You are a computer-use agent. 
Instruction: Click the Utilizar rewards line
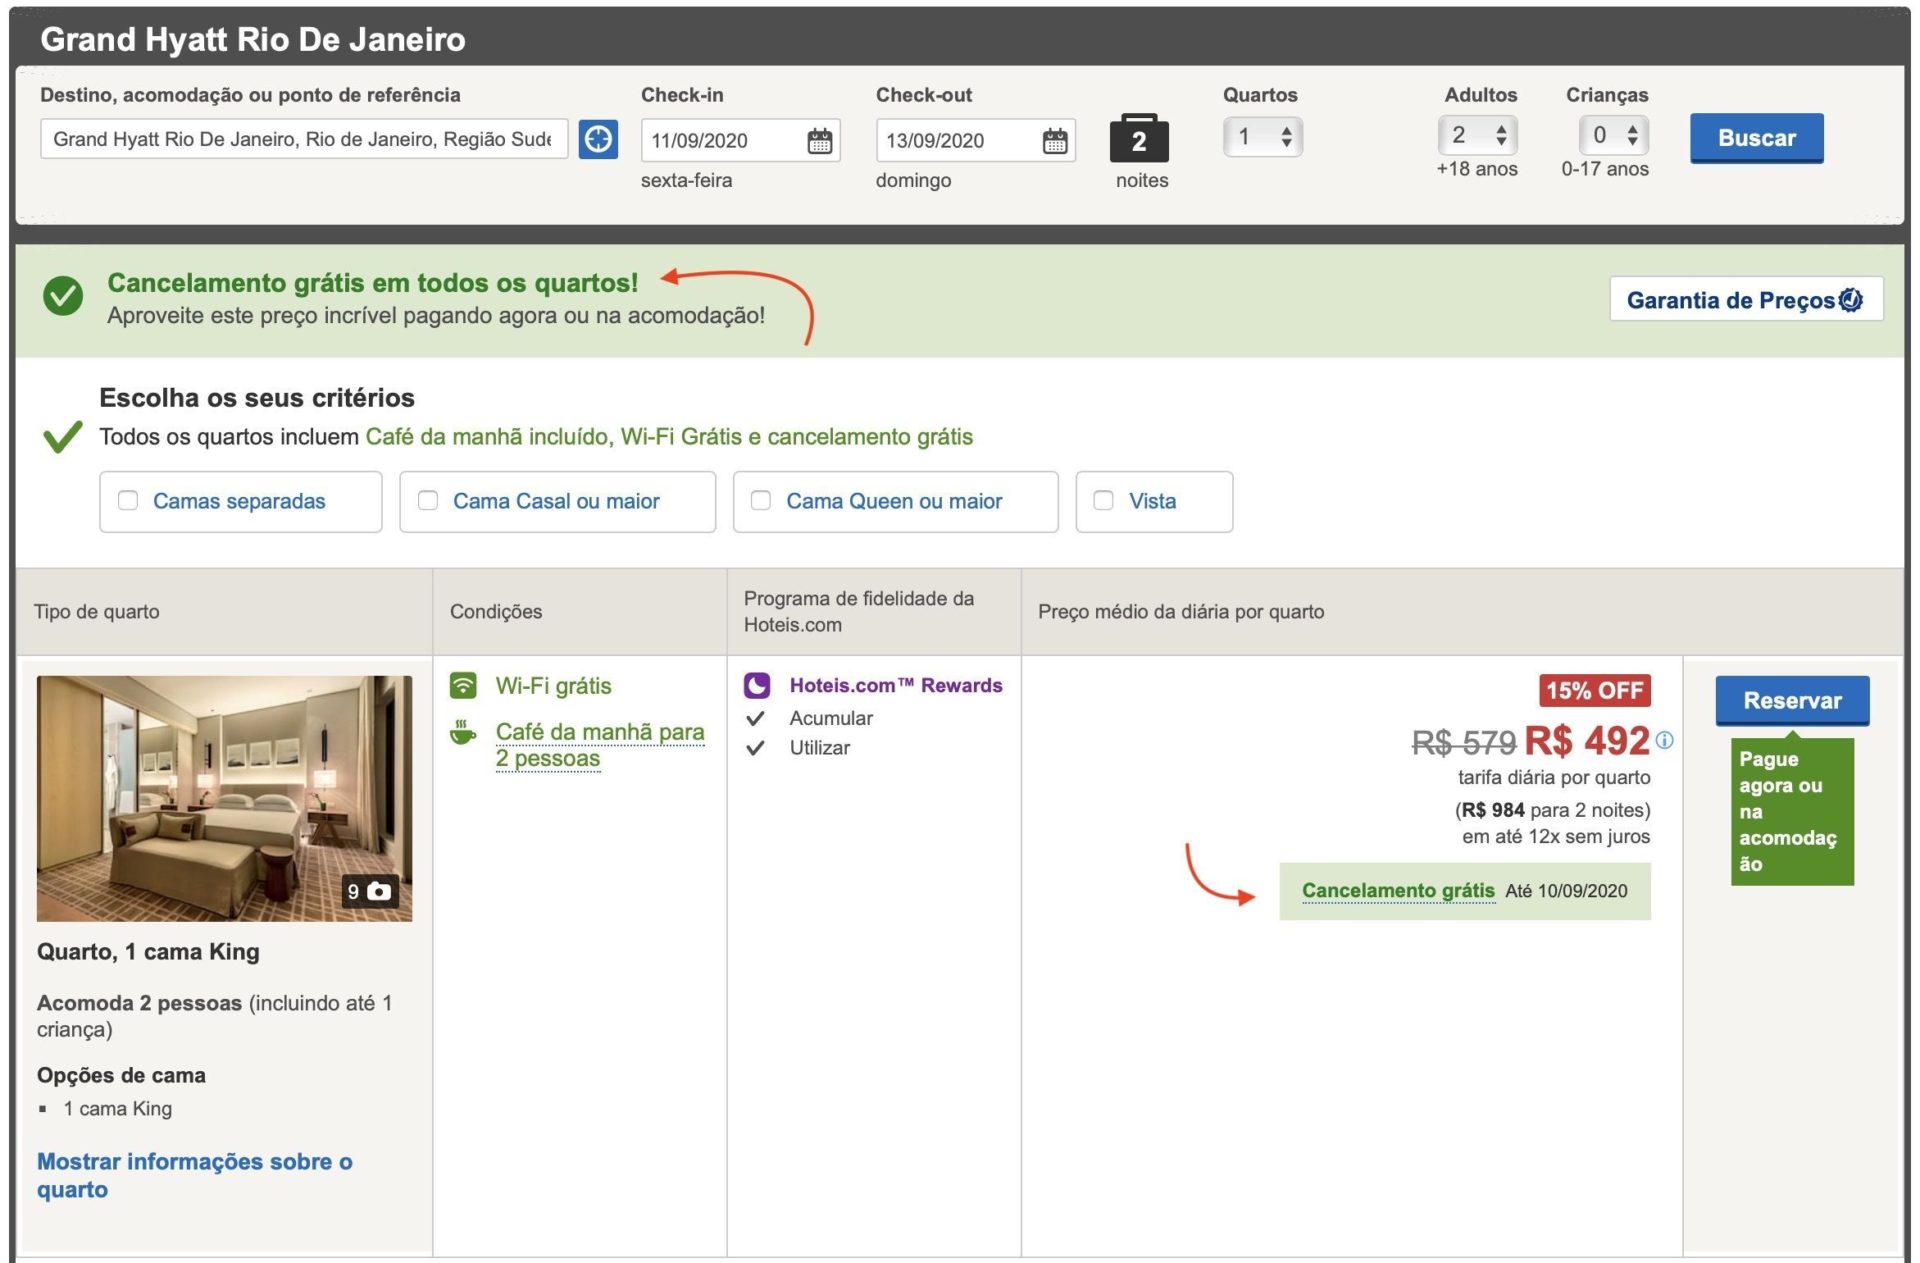click(x=819, y=748)
